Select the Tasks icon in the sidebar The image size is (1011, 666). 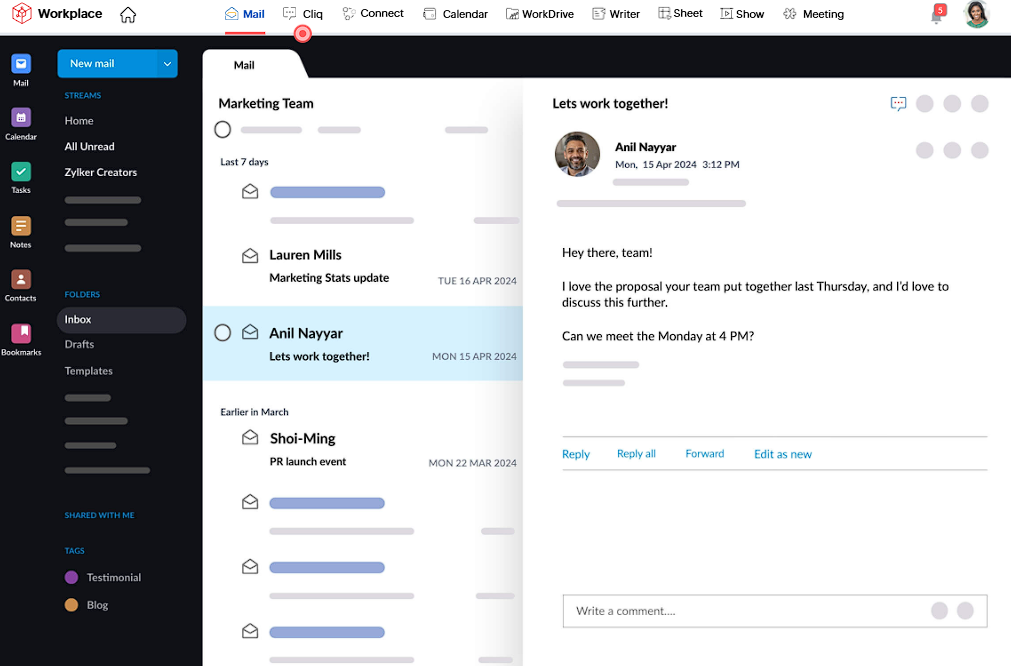click(x=20, y=173)
